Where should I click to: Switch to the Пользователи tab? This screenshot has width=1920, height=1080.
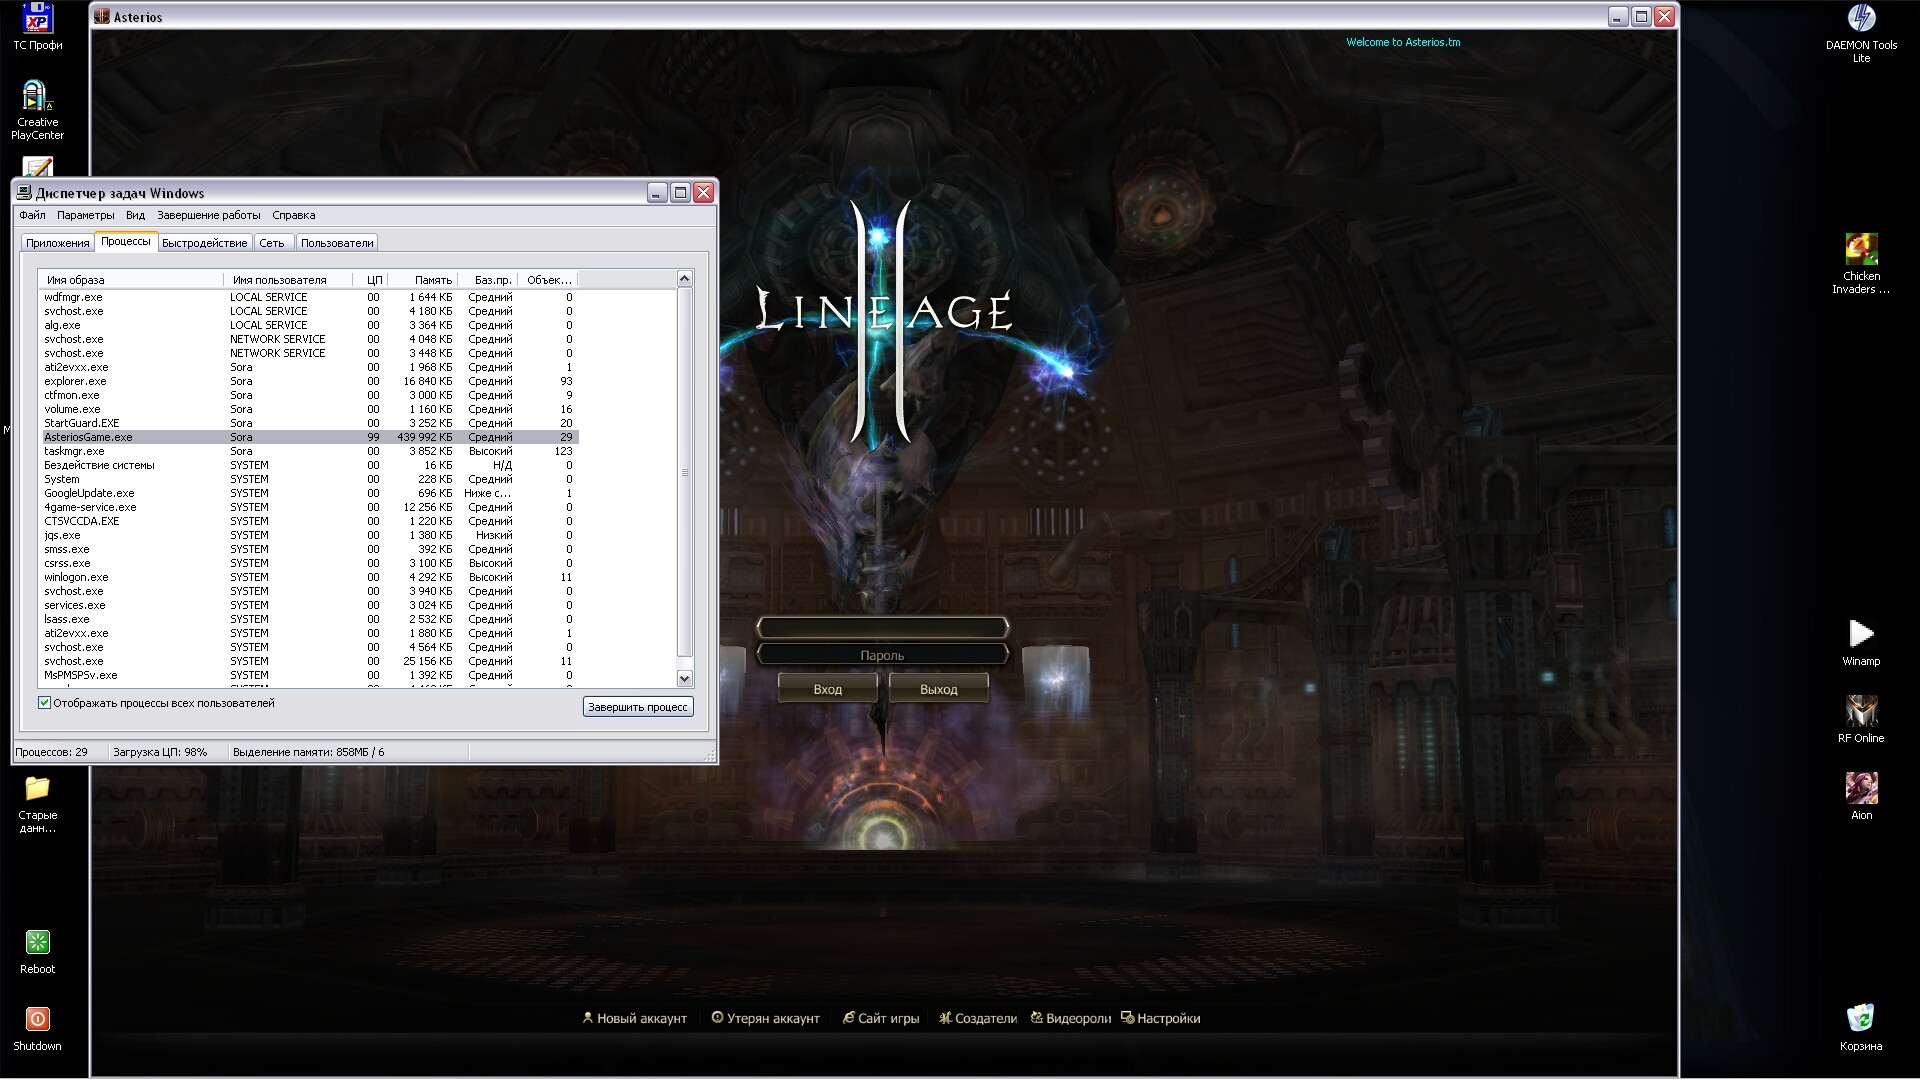337,243
